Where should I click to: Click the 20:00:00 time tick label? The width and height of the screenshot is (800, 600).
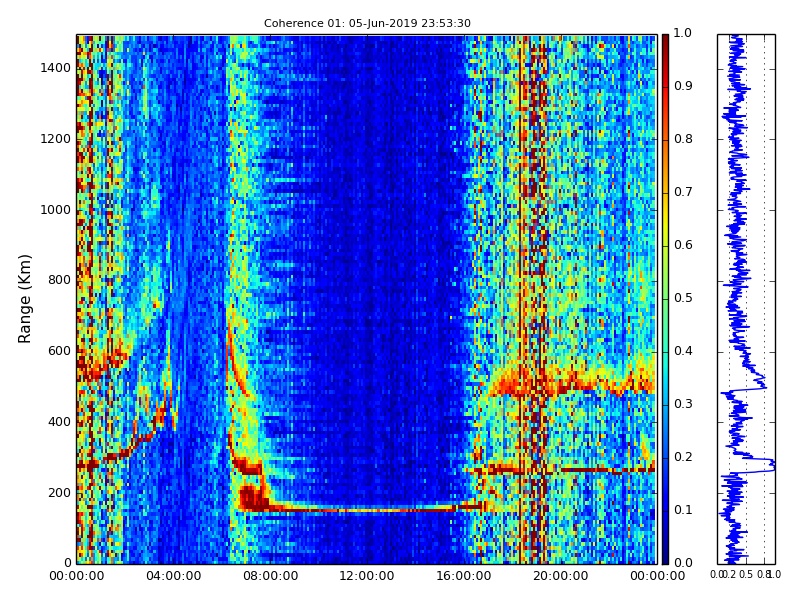[x=561, y=576]
